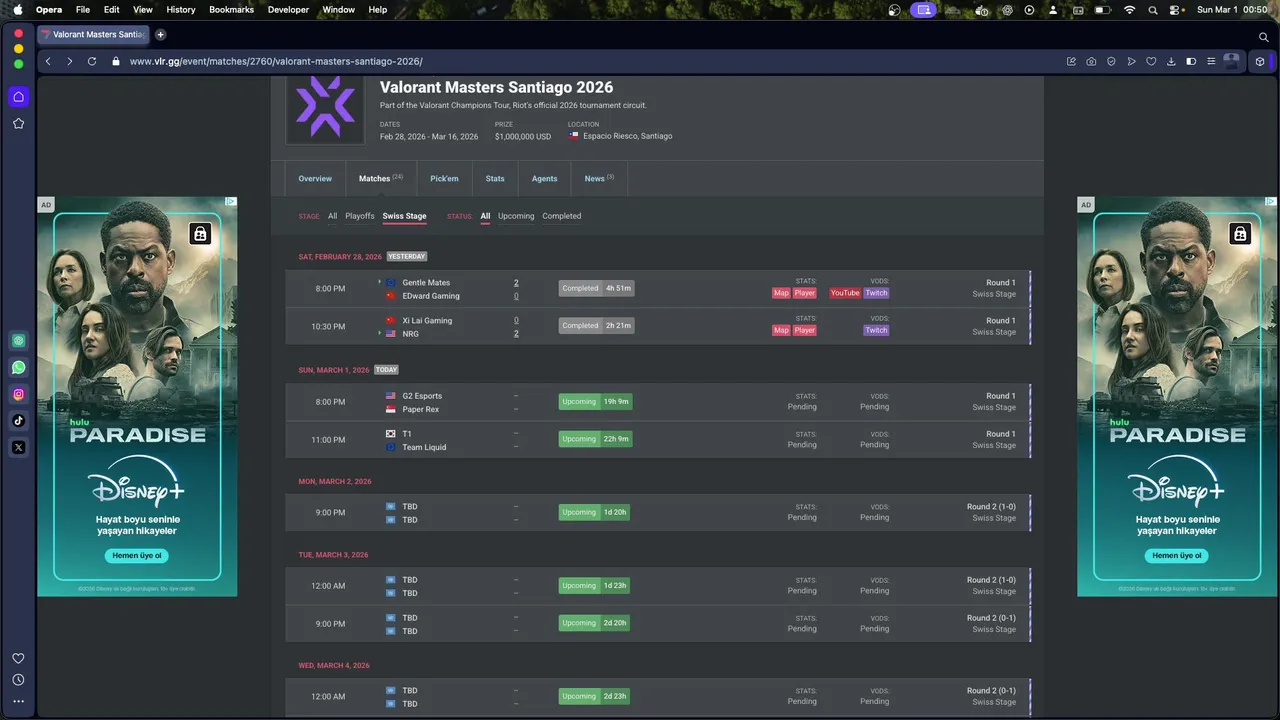Image resolution: width=1280 pixels, height=720 pixels.
Task: Switch to the Stats tab
Action: coord(495,179)
